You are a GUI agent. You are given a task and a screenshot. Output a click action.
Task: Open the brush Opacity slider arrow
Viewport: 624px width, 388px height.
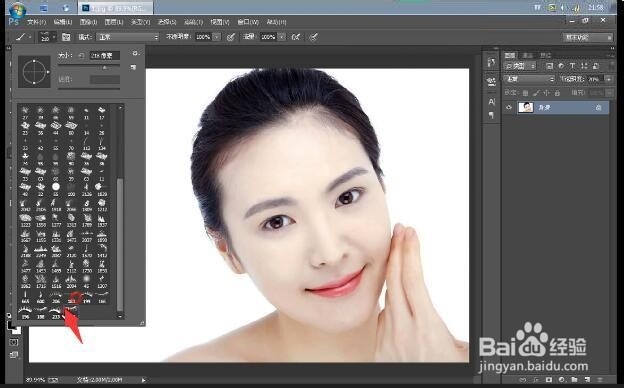(216, 37)
